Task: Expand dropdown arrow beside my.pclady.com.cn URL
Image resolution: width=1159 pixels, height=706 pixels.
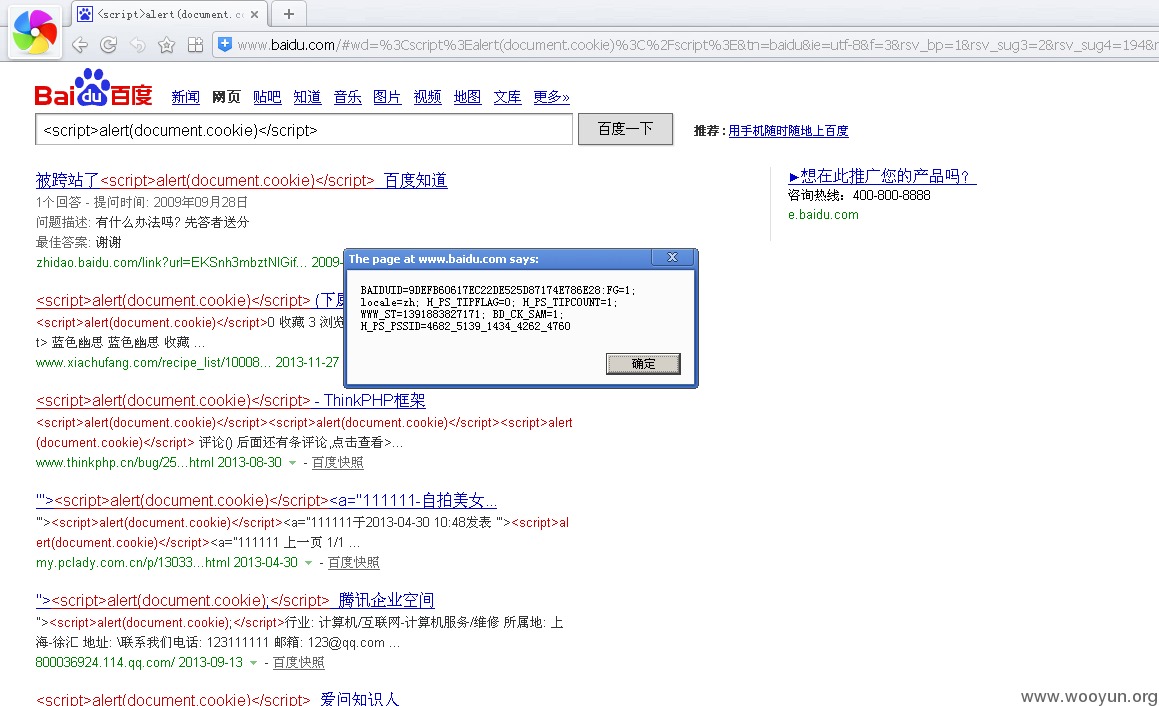Action: pyautogui.click(x=308, y=563)
